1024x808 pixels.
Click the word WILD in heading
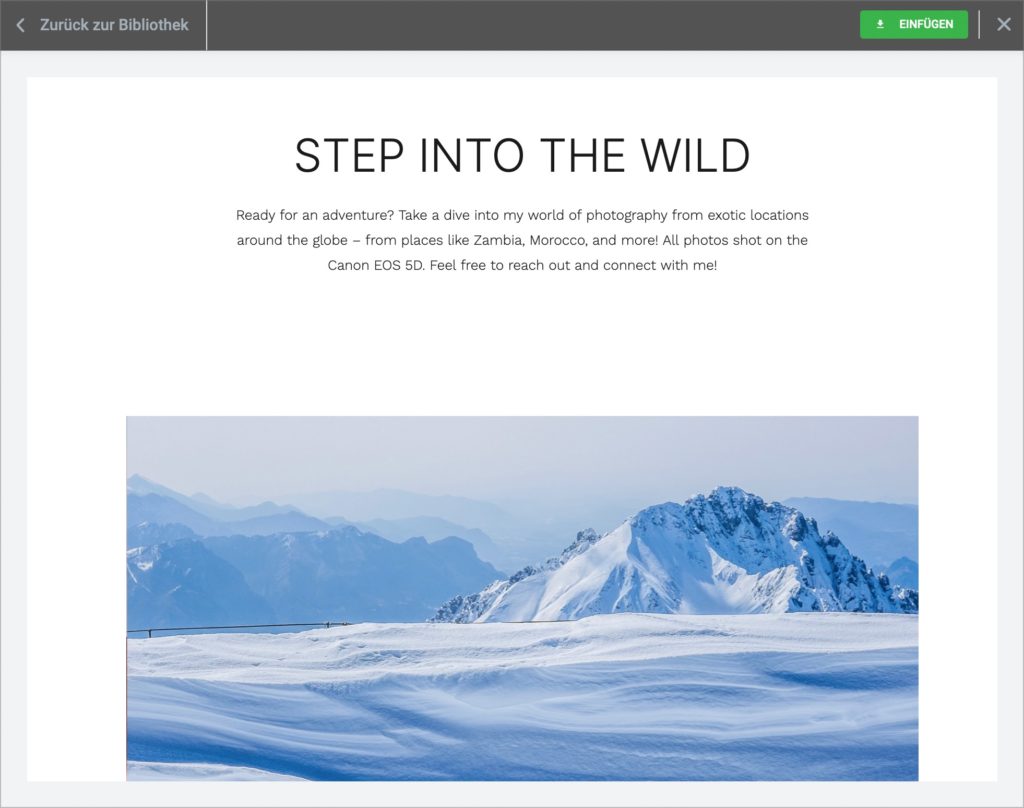pyautogui.click(x=695, y=155)
